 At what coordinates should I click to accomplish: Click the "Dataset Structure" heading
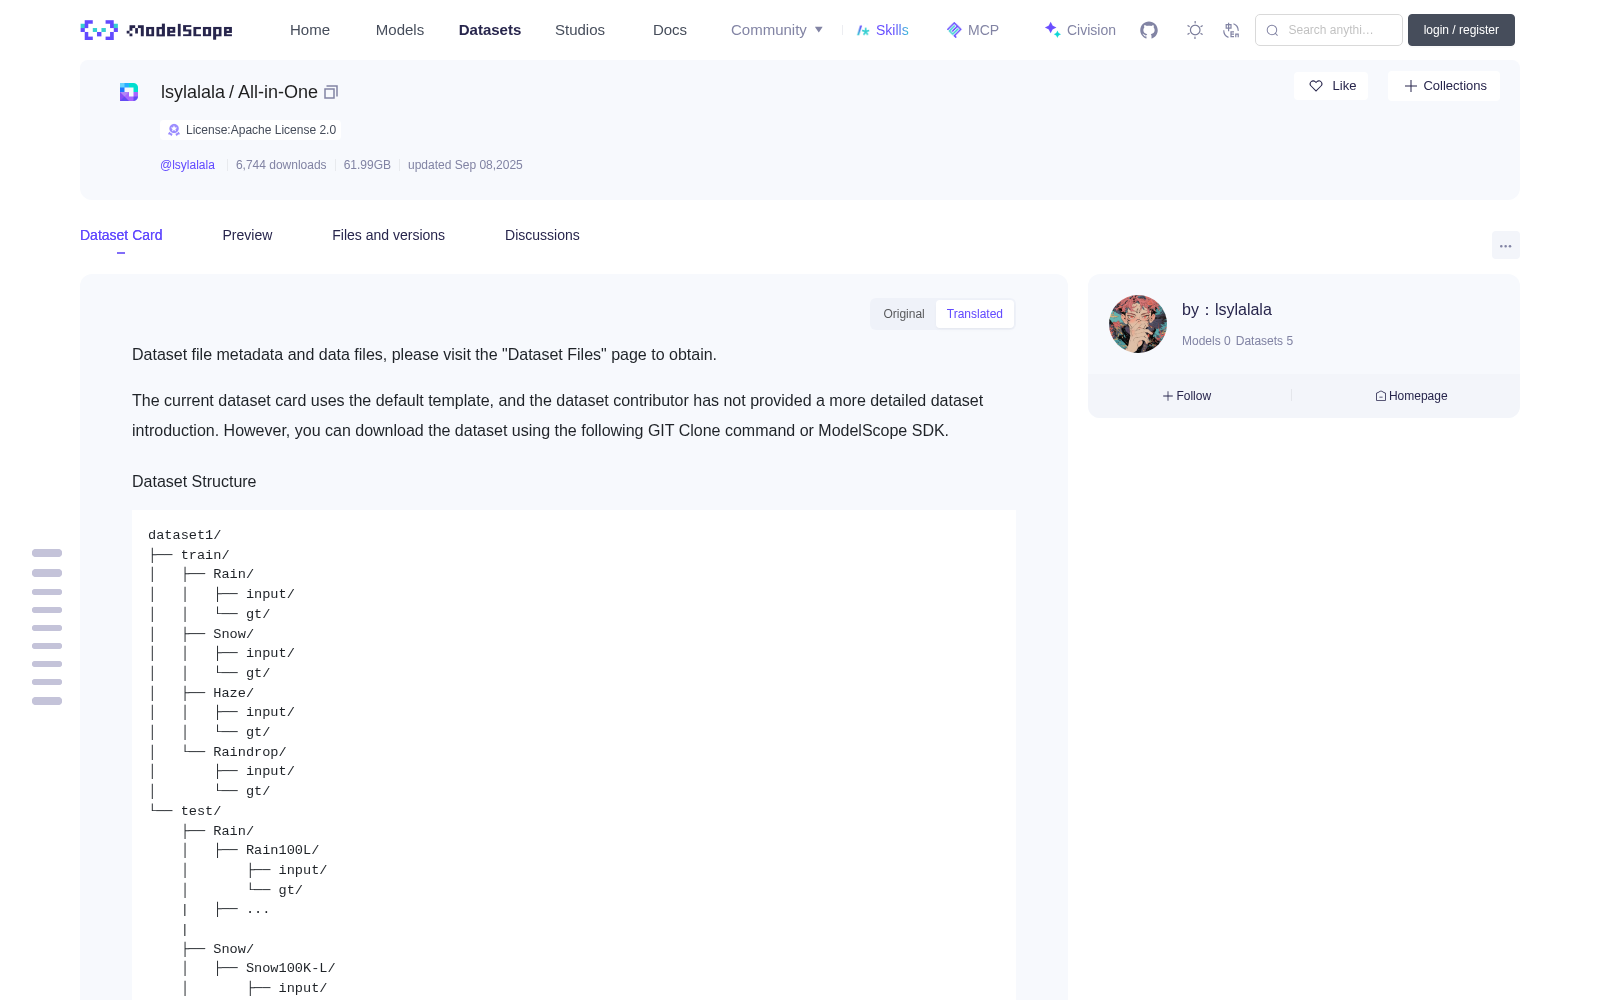194,481
